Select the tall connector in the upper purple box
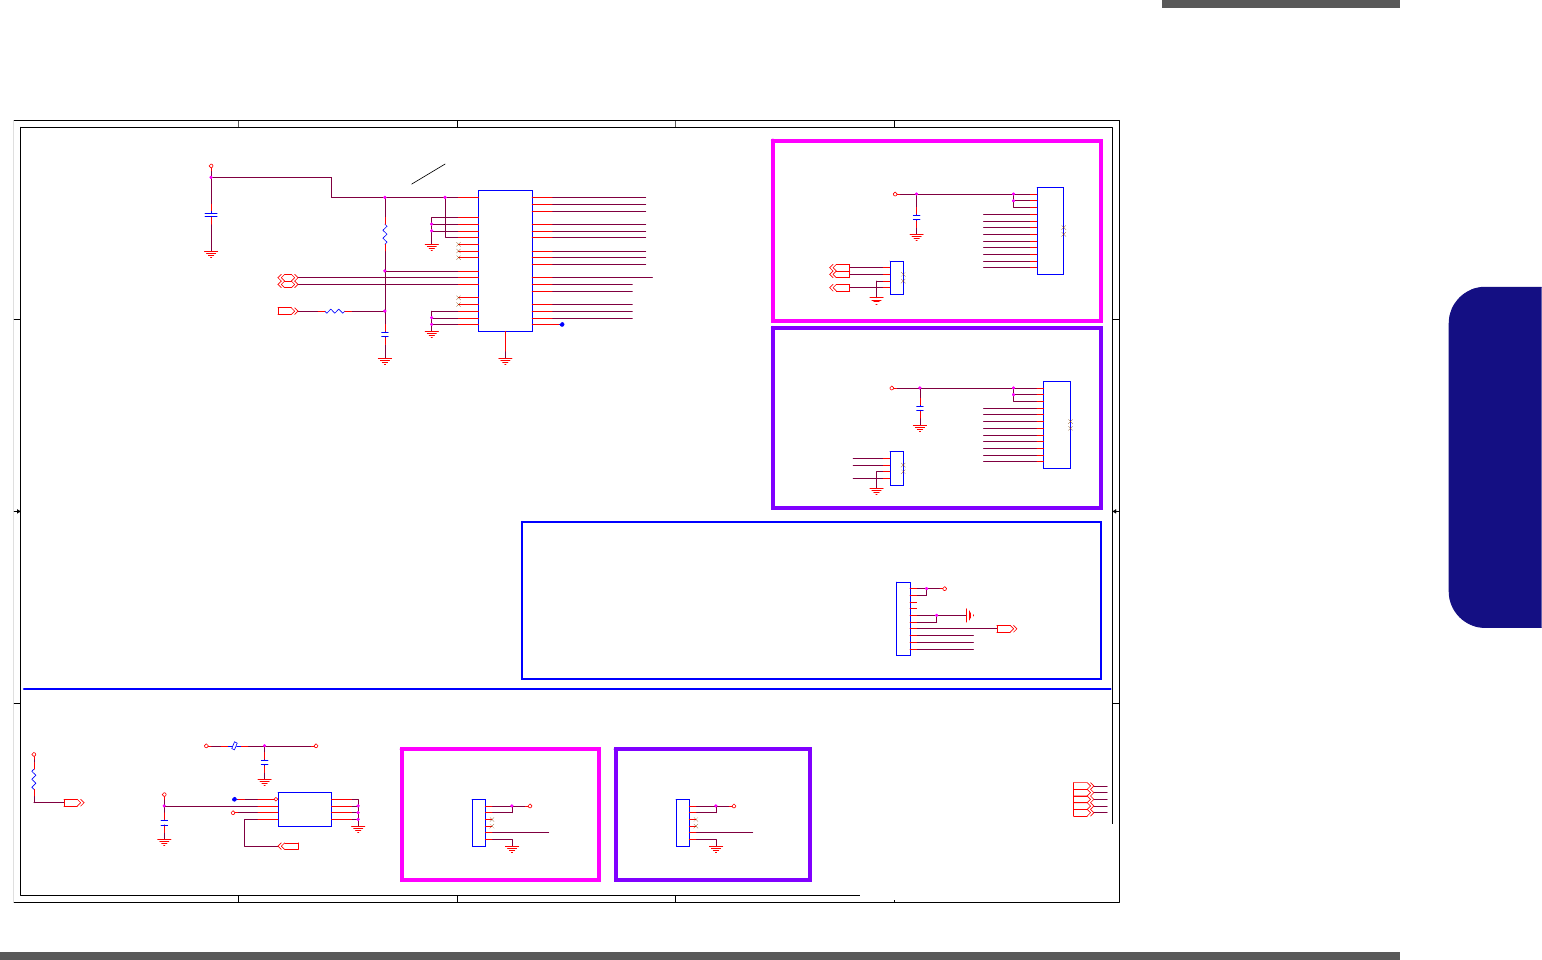 pos(1057,425)
